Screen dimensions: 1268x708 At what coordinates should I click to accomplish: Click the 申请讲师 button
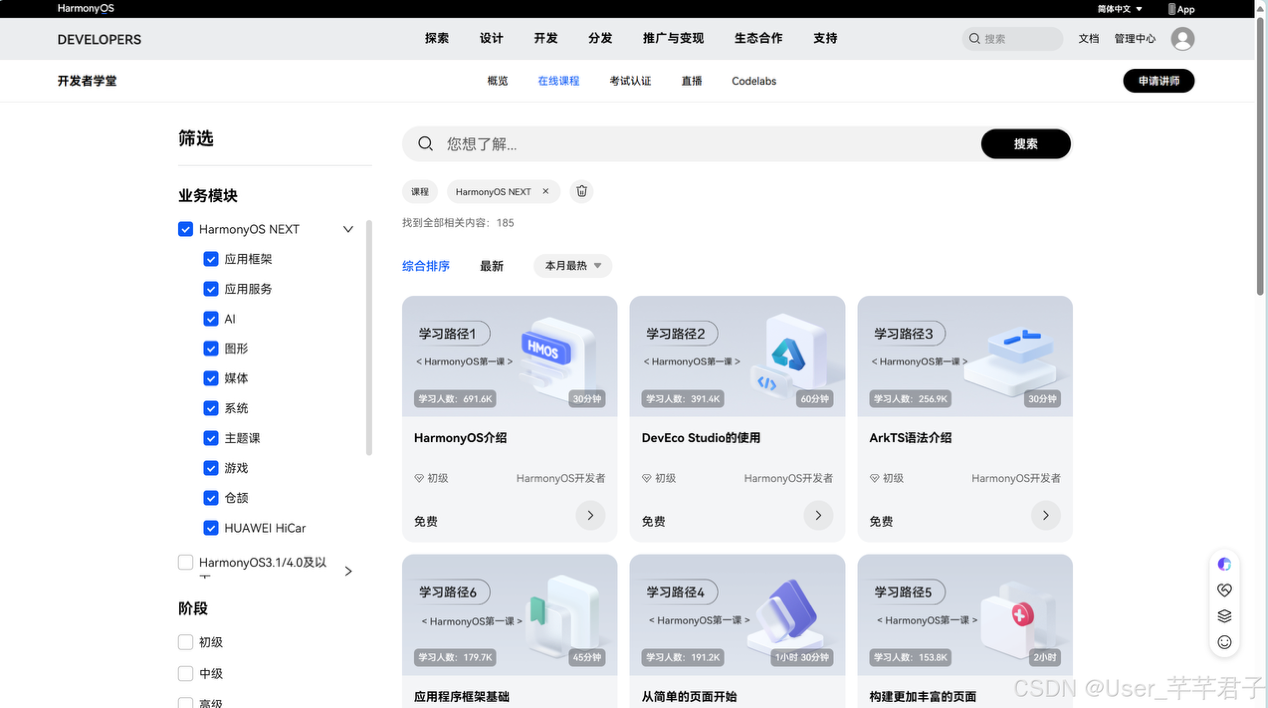tap(1158, 80)
